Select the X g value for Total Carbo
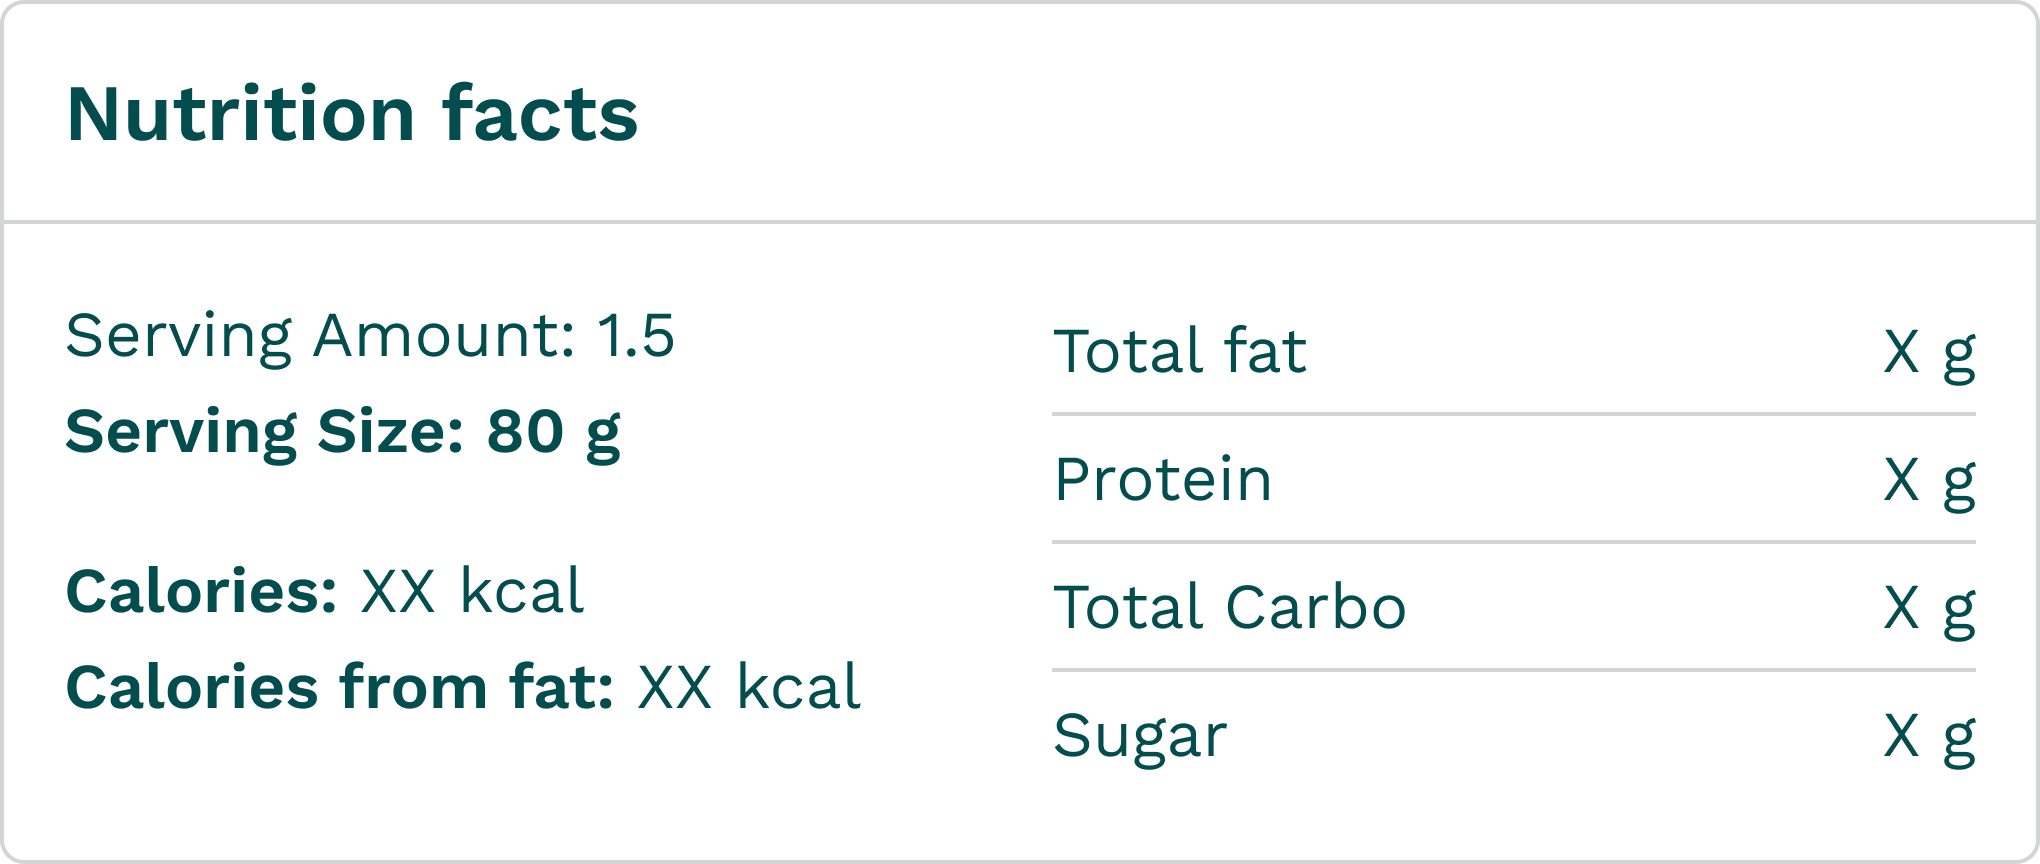The width and height of the screenshot is (2040, 864). [1929, 608]
